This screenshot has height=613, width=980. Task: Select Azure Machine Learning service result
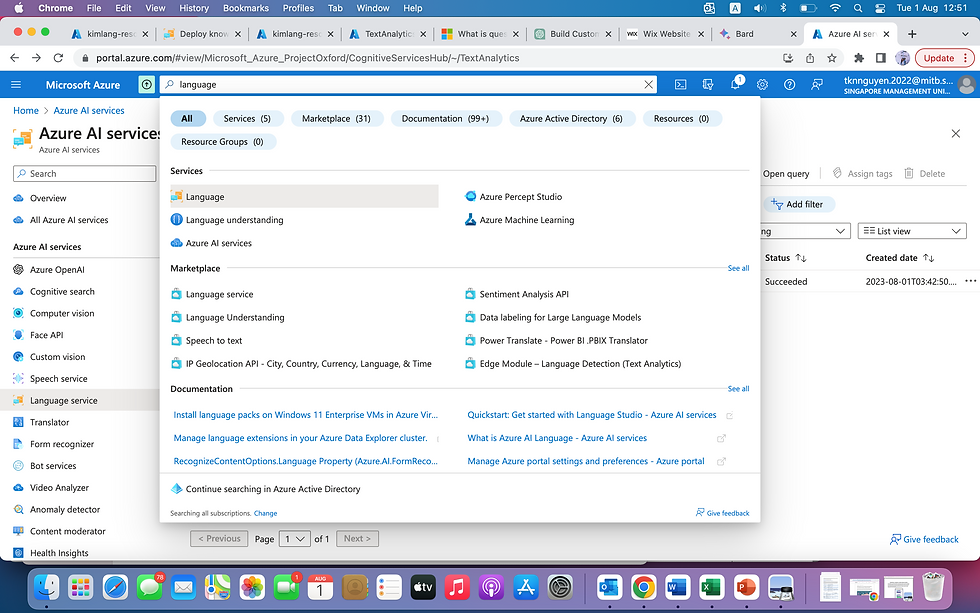point(526,220)
